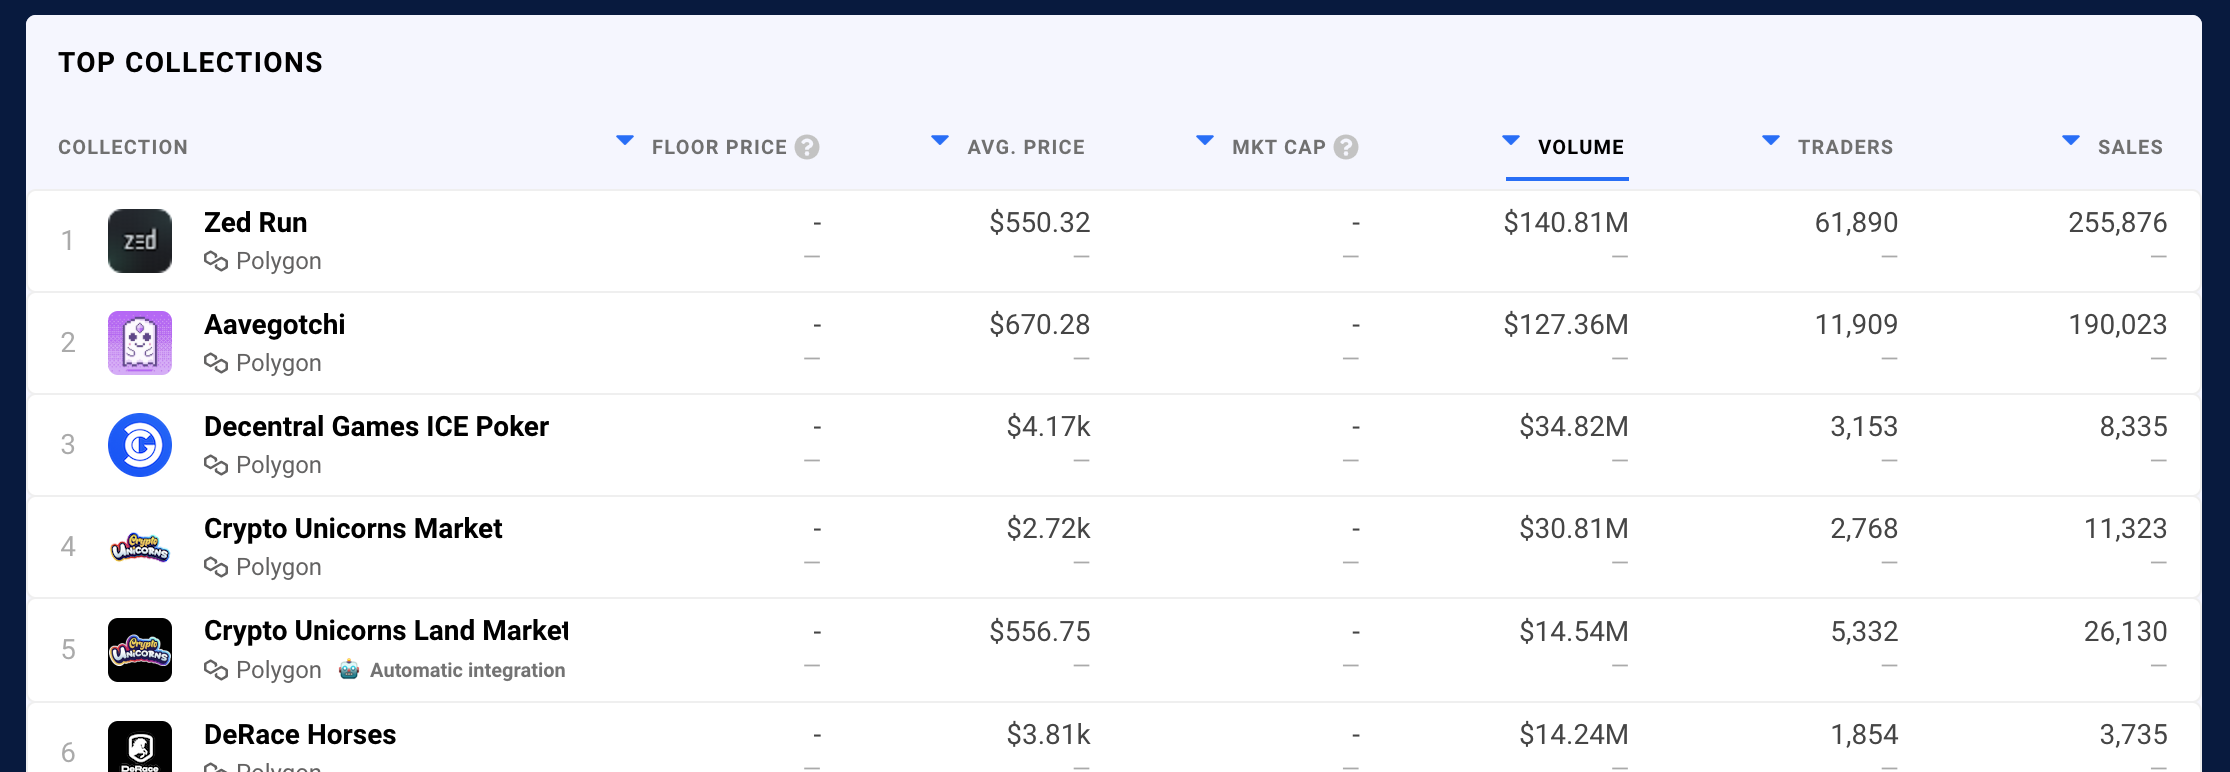This screenshot has width=2230, height=772.
Task: Click the Zed Run collection logo
Action: click(x=140, y=241)
